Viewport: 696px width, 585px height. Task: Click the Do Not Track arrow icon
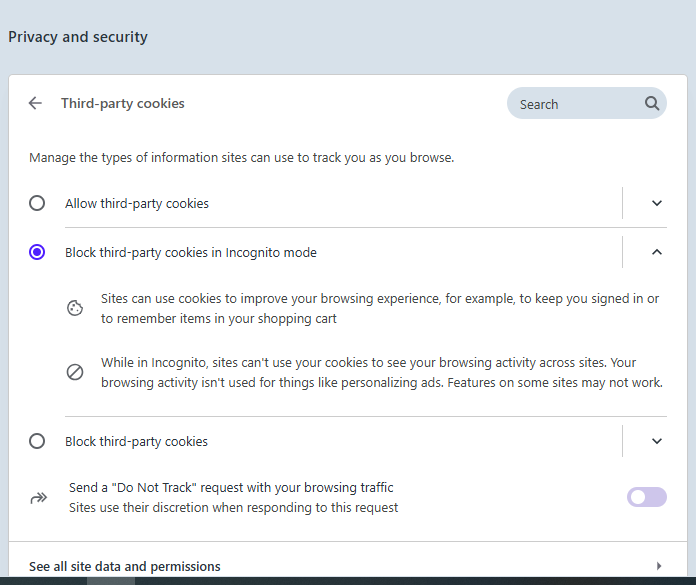pyautogui.click(x=39, y=498)
